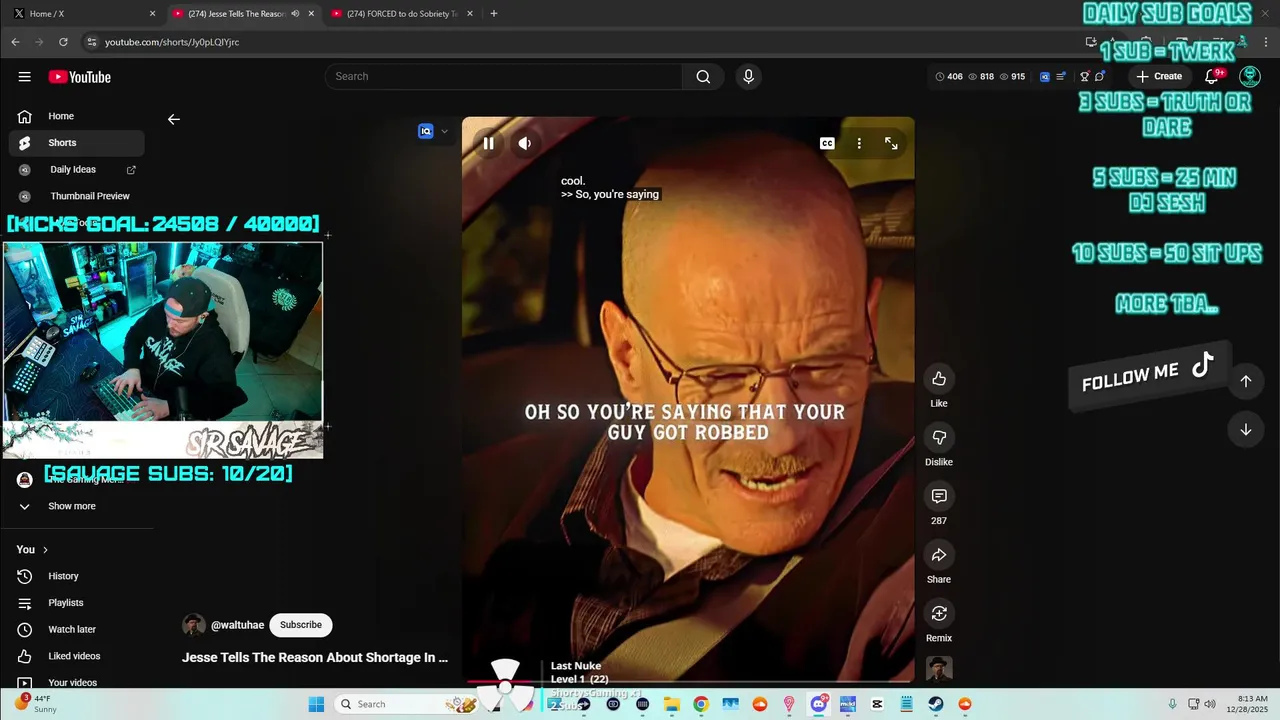The height and width of the screenshot is (720, 1280).
Task: Open Thumbnail Preview in the sidebar
Action: [76, 196]
